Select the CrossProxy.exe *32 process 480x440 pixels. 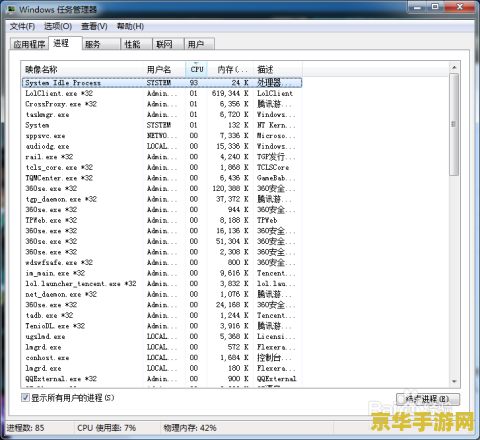pos(162,104)
